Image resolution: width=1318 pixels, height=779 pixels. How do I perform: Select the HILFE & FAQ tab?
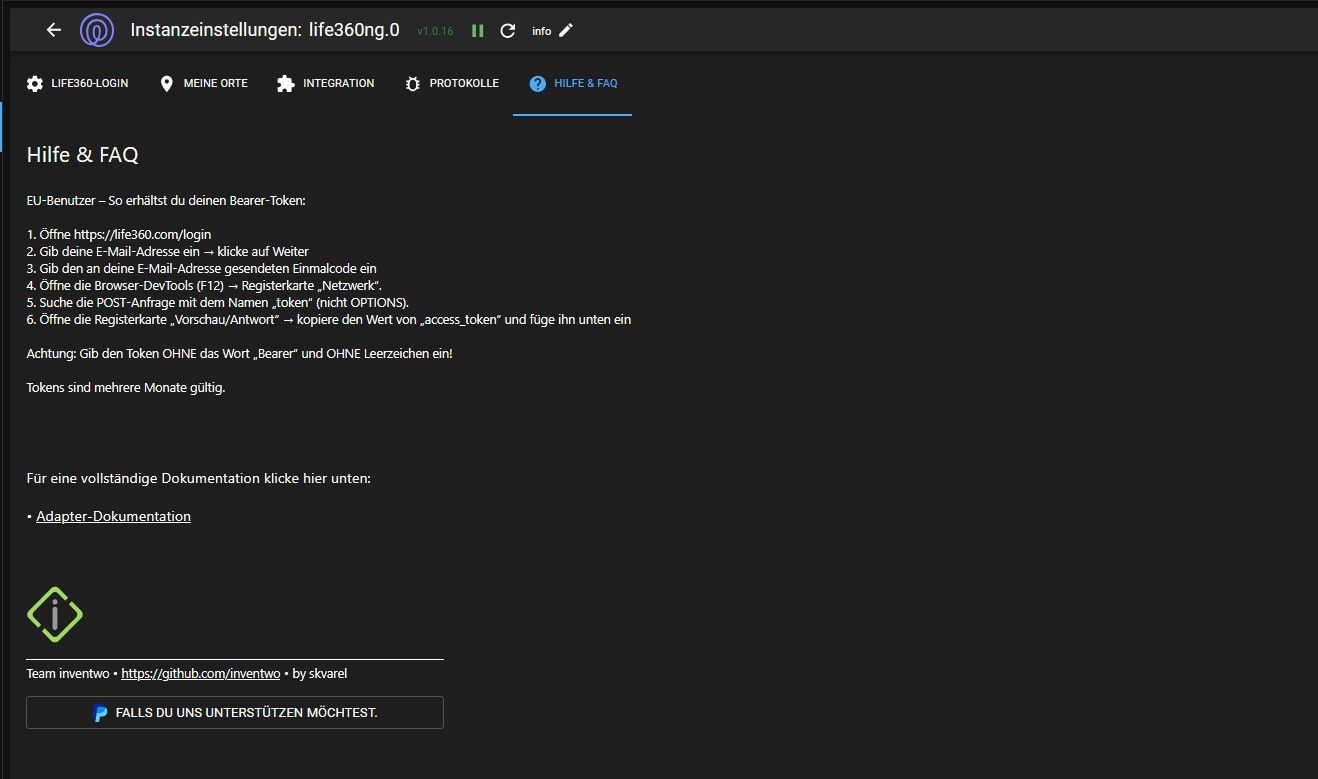(x=573, y=83)
